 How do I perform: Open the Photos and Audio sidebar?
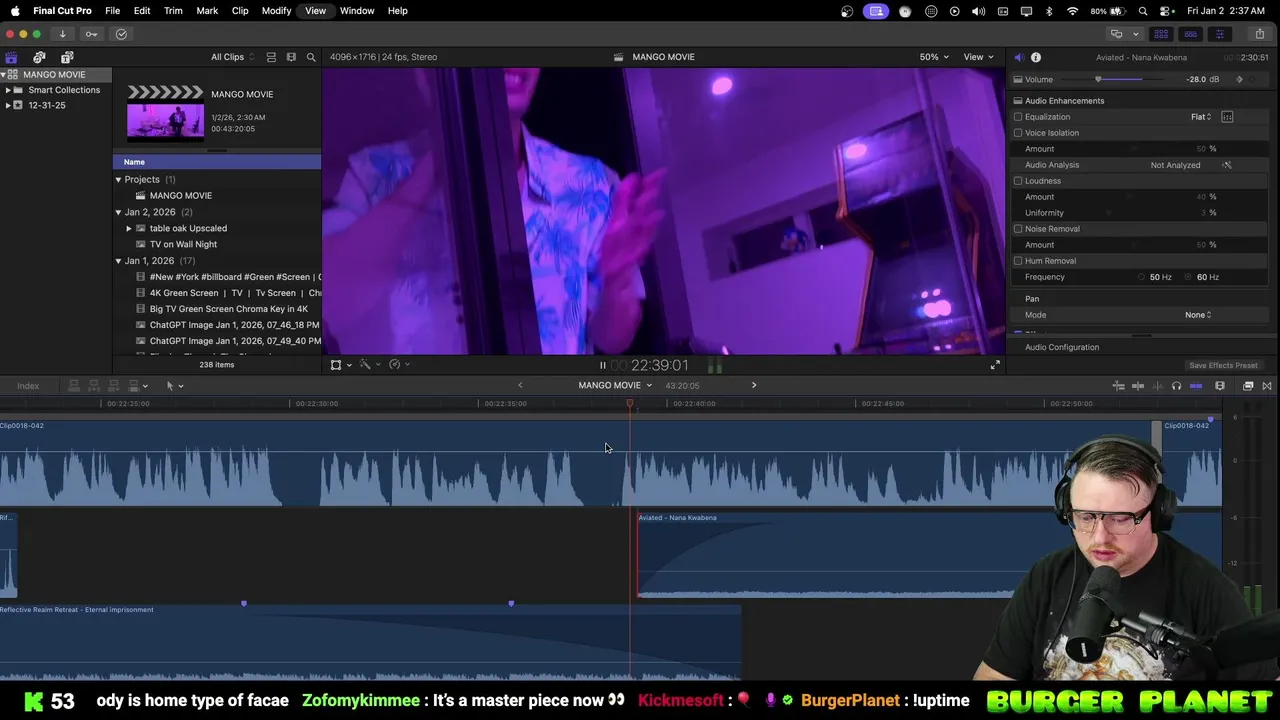click(x=39, y=57)
